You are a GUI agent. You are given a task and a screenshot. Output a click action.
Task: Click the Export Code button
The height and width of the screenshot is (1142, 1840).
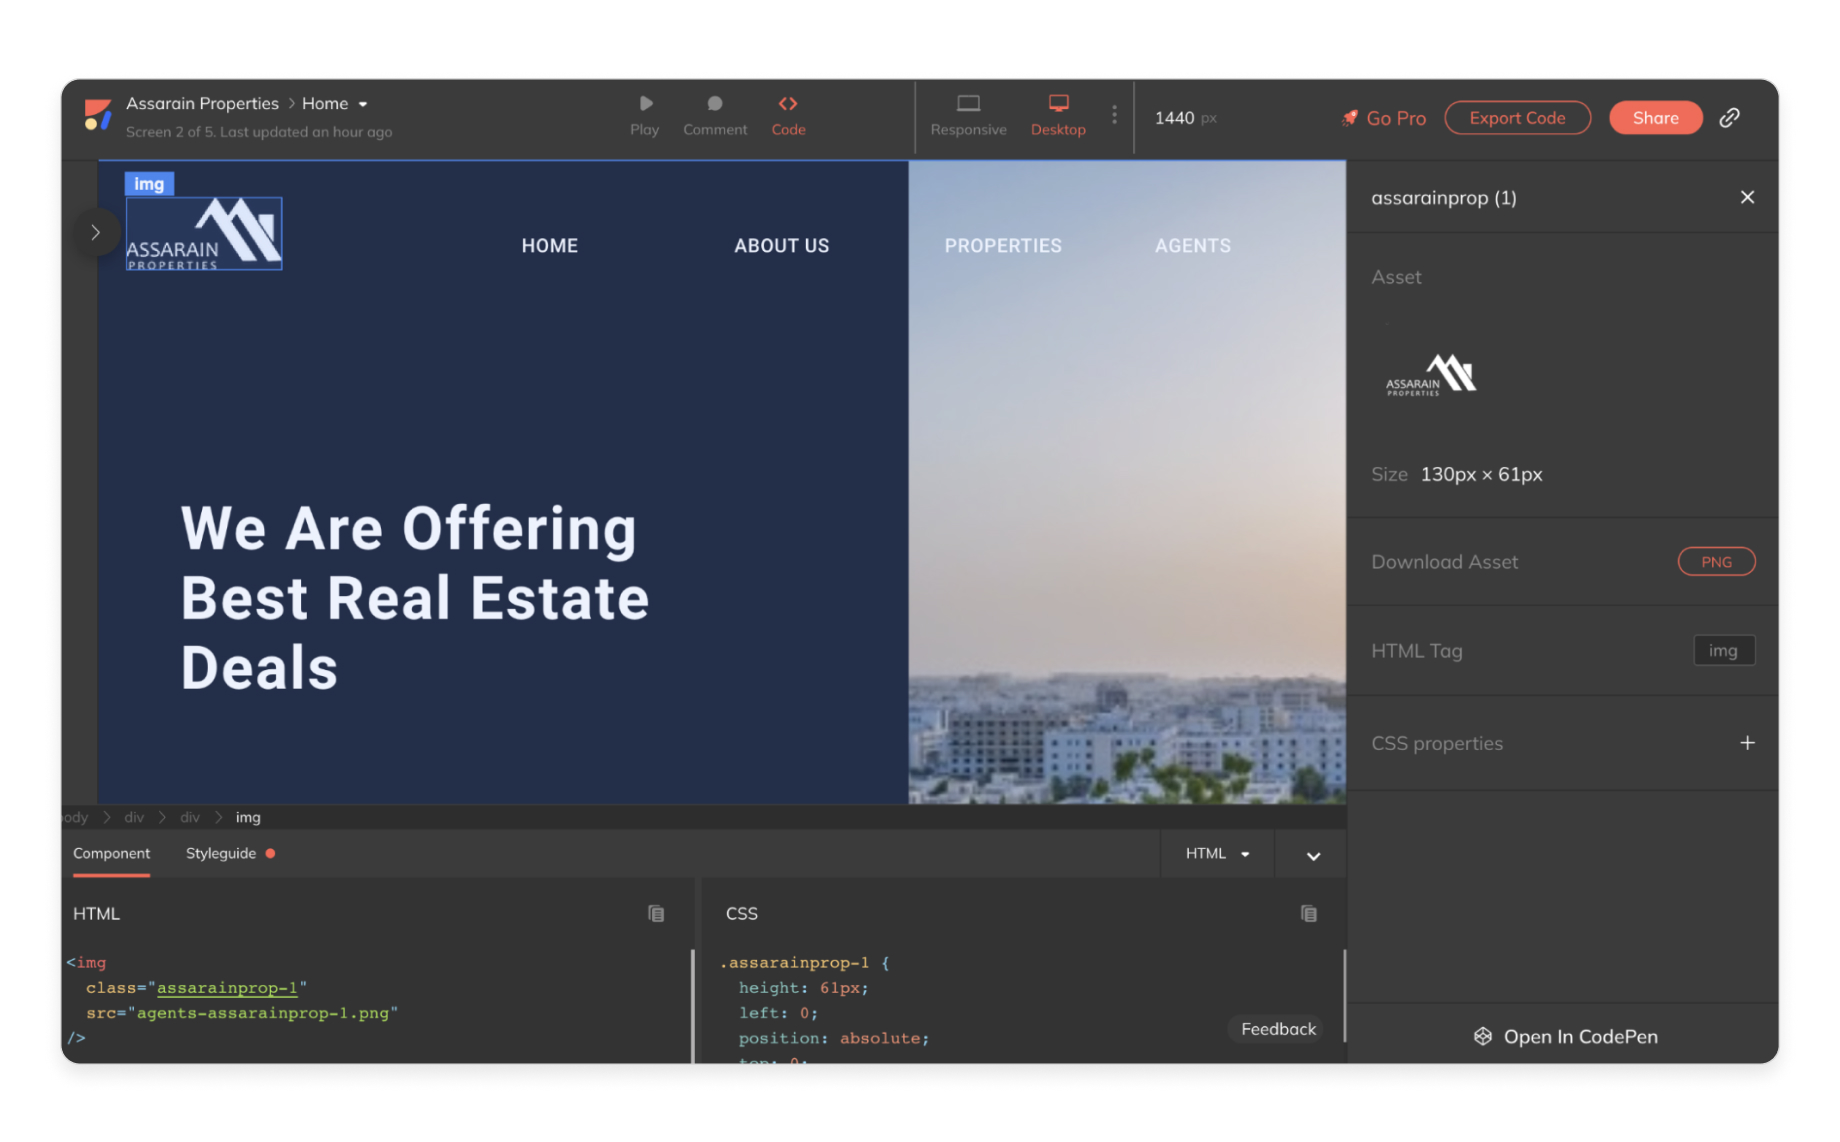point(1516,118)
